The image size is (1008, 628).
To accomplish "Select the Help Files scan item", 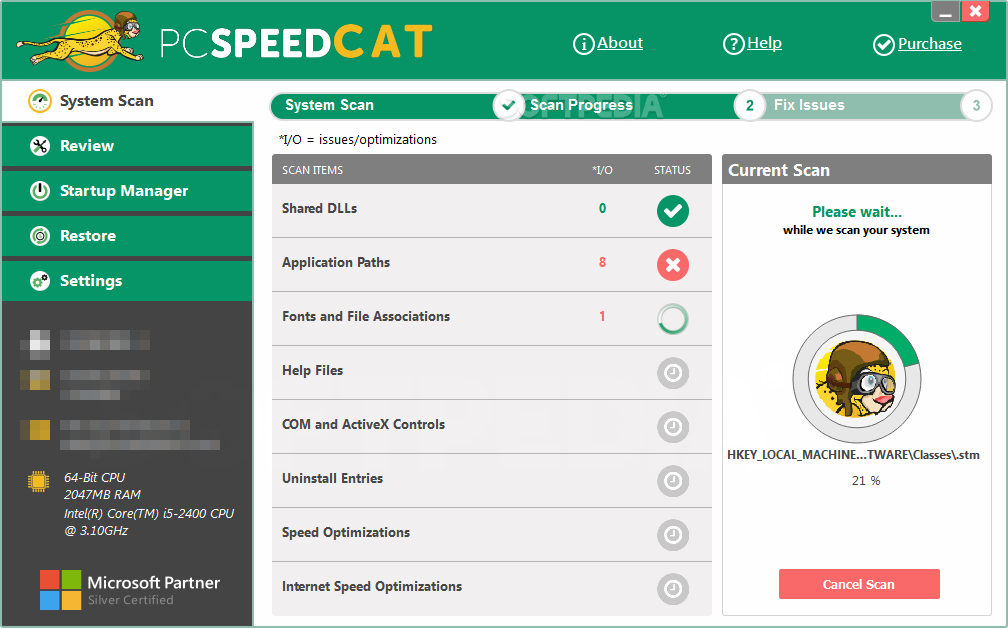I will coord(492,373).
